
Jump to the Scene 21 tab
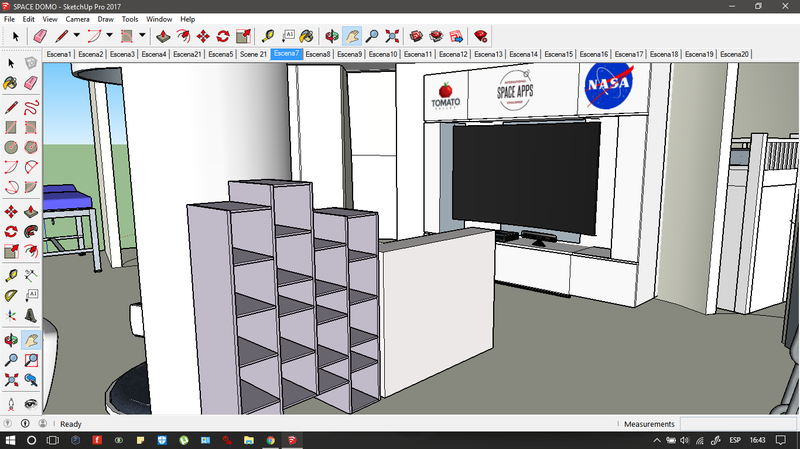point(253,54)
